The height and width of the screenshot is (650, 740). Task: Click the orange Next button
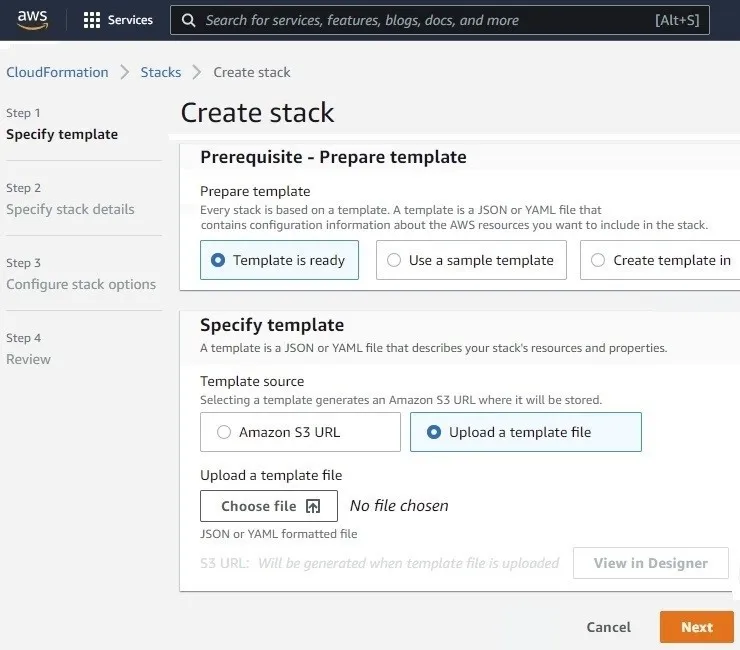(697, 627)
